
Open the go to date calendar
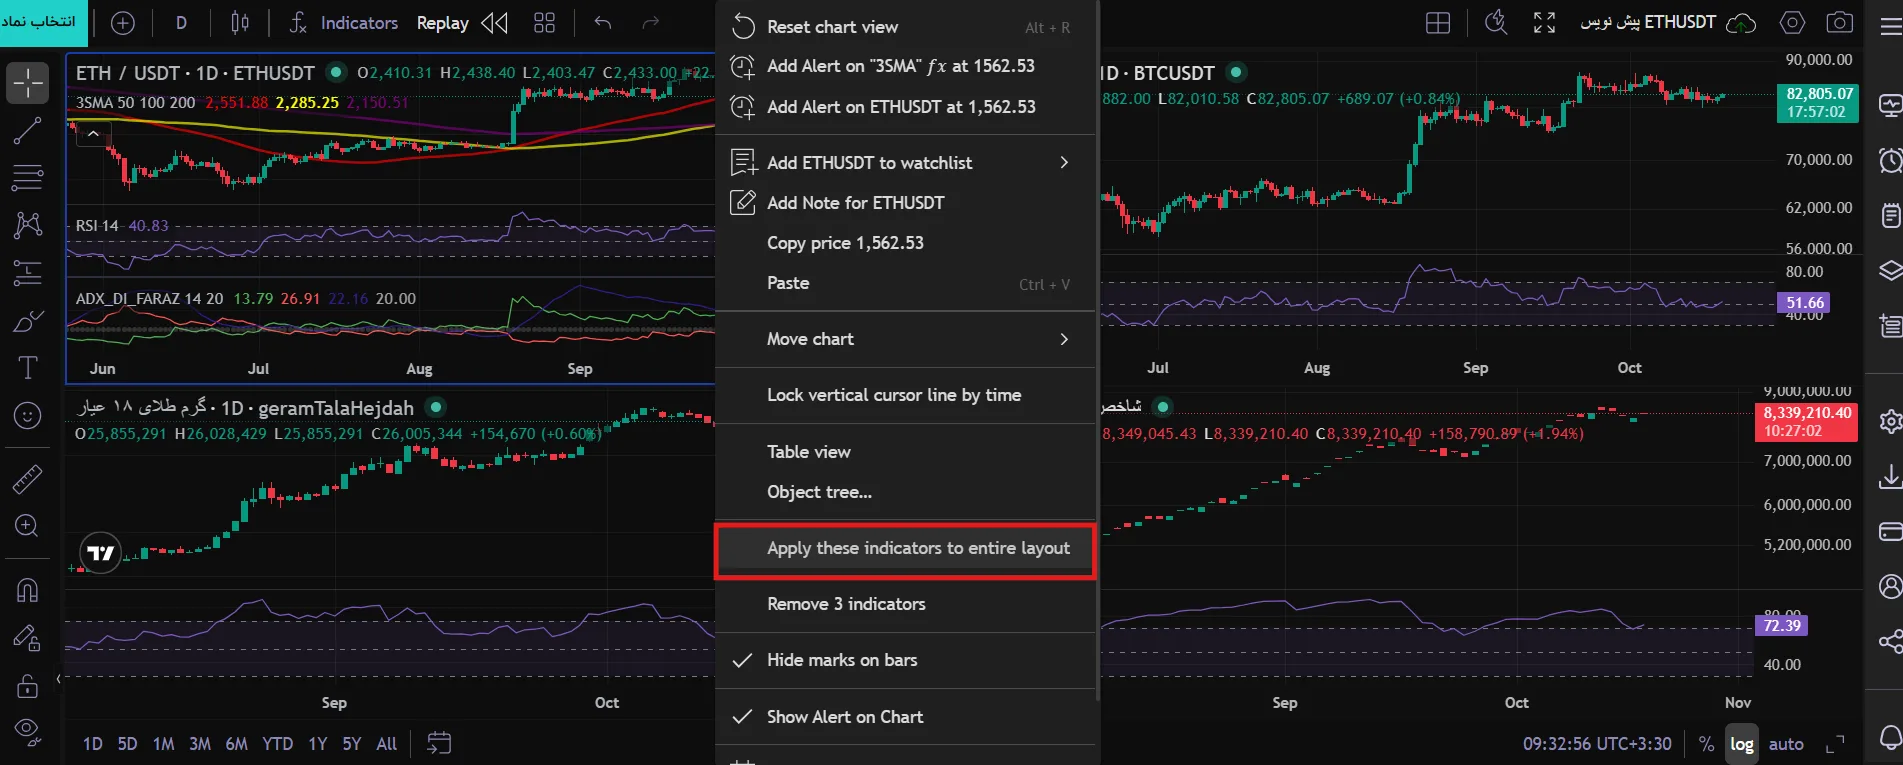439,743
